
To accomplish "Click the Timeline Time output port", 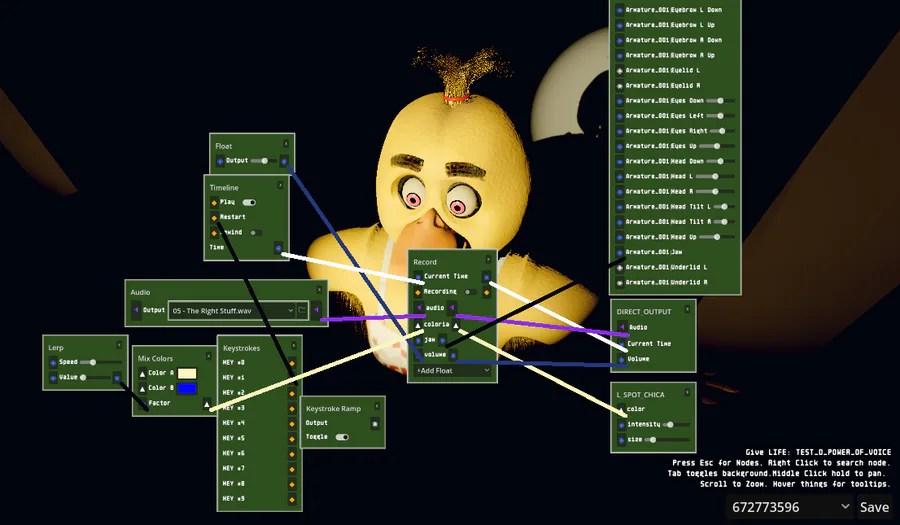I will point(278,248).
